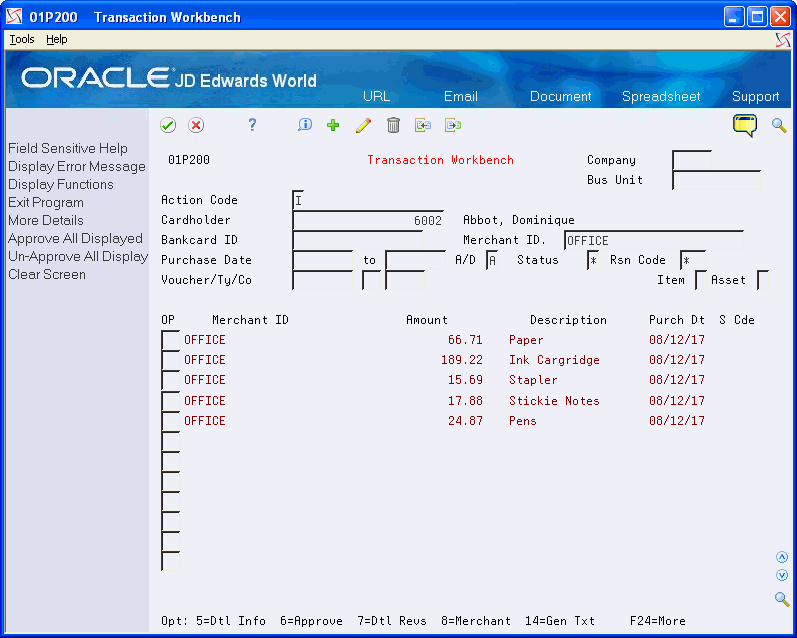Click the Company input field
Viewport: 797px width, 638px height.
click(x=691, y=160)
